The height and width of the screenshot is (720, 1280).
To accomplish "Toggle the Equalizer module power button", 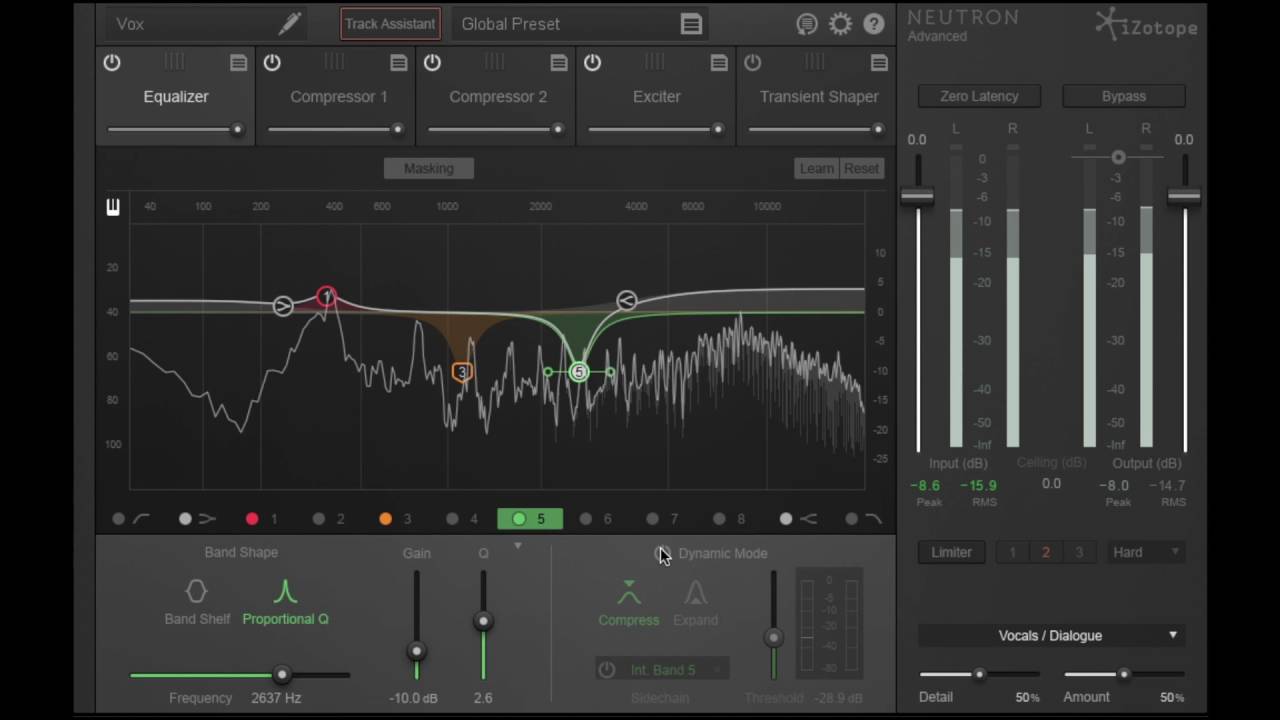I will pos(112,62).
